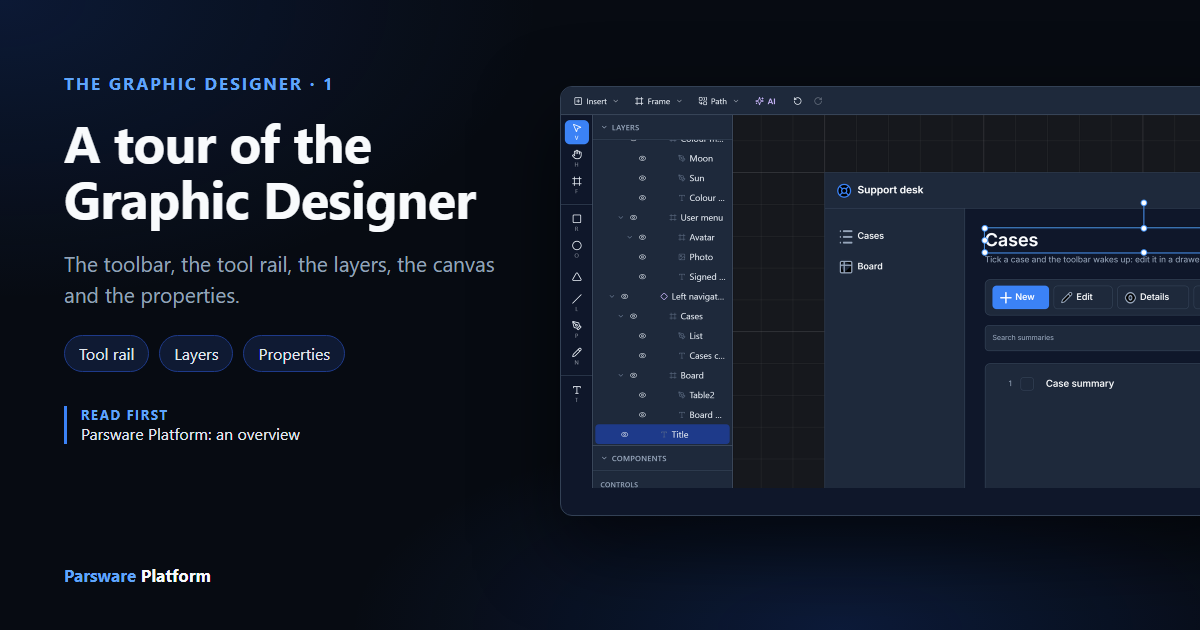Screen dimensions: 1200x630
Task: Select the arrow Select tool (V)
Action: [576, 132]
